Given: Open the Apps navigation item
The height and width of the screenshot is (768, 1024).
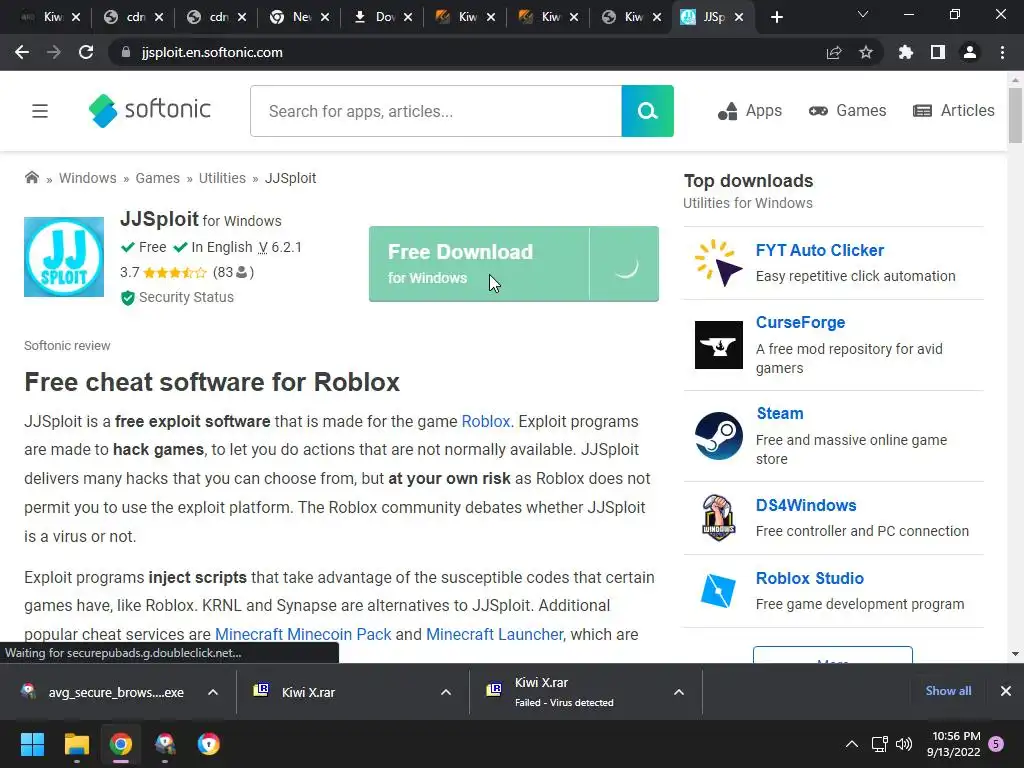Looking at the screenshot, I should [x=750, y=111].
